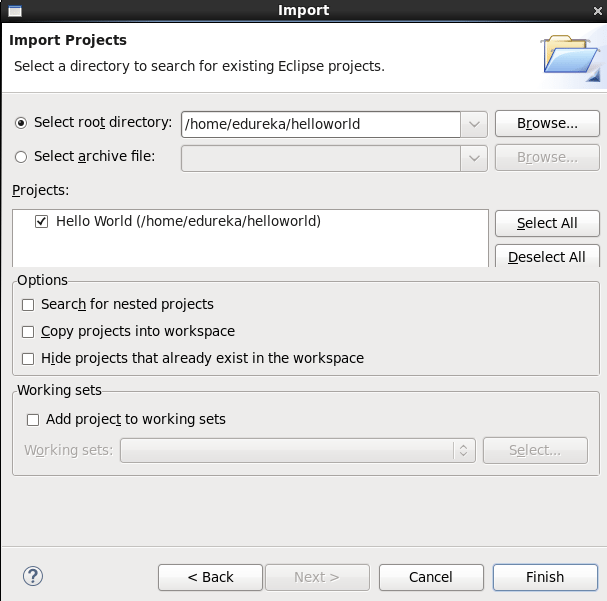Click the Import Projects heading text

click(68, 40)
